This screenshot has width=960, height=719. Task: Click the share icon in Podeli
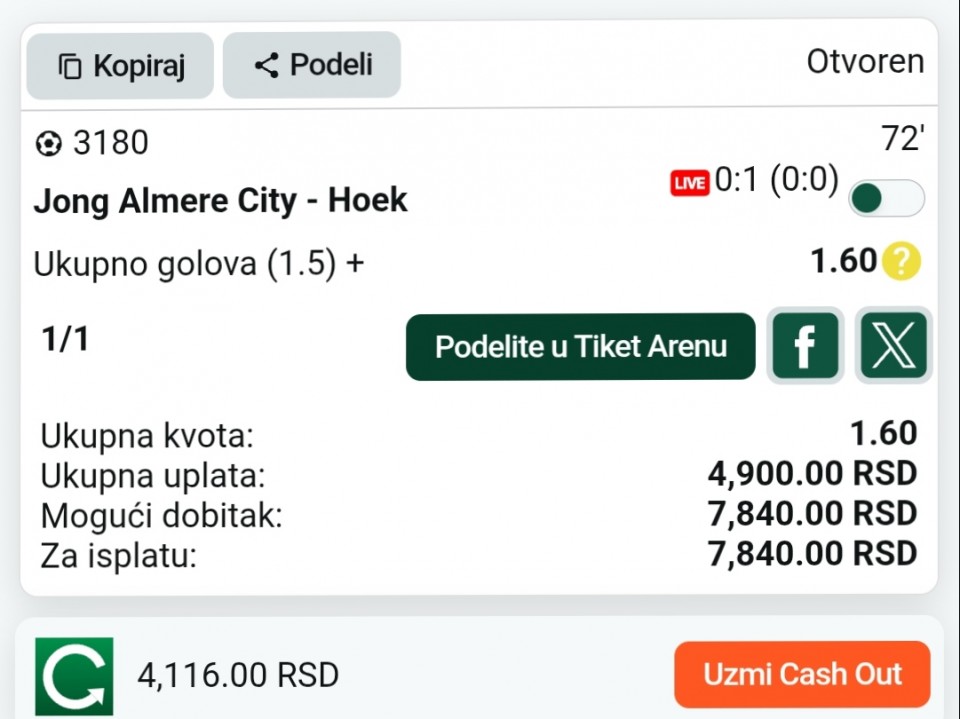266,66
